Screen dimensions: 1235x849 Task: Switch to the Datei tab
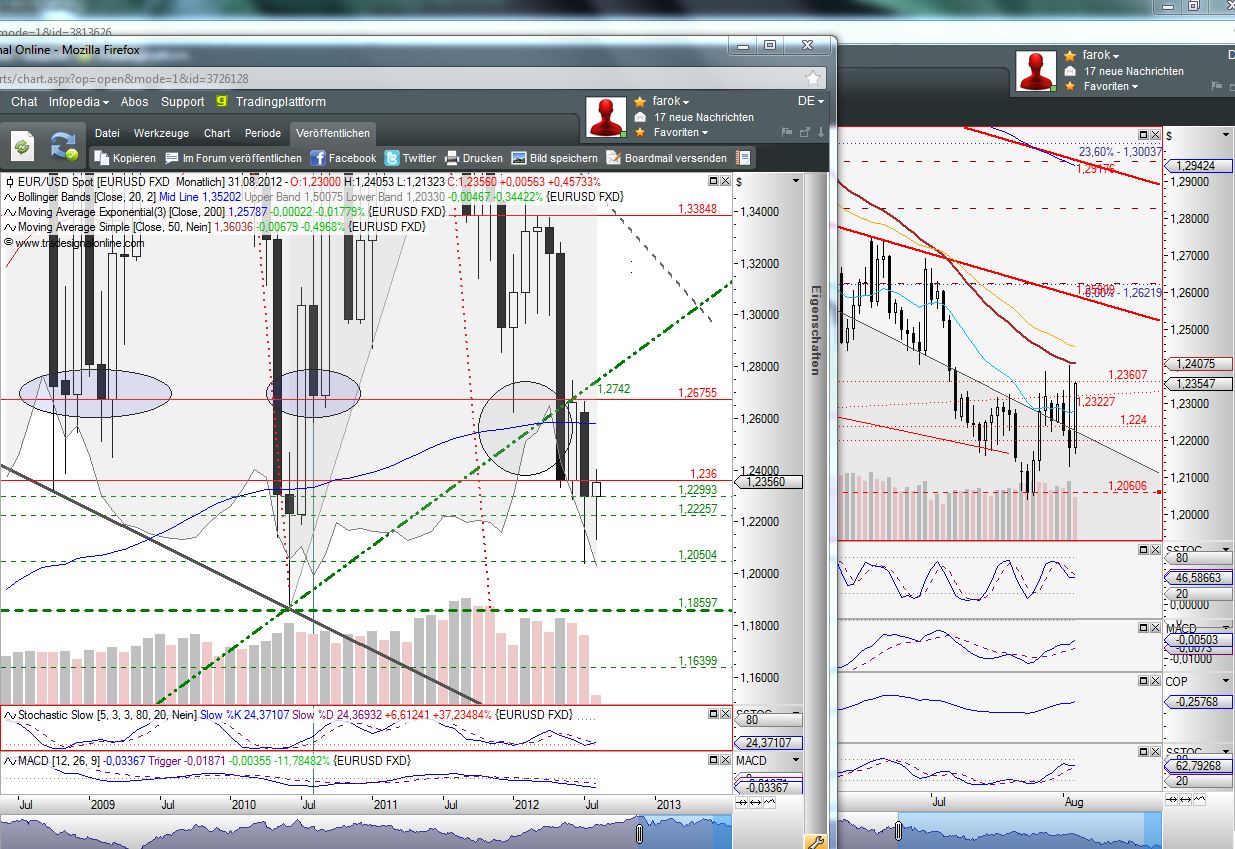[x=107, y=133]
